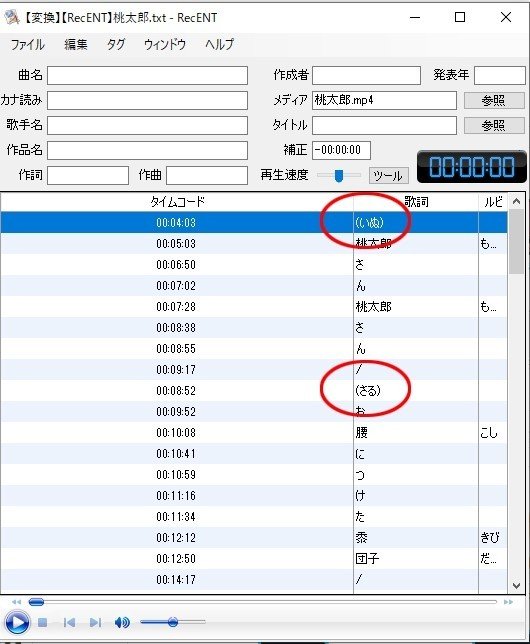Click 参照 button next to メディア field
Screen dimensions: 530x644
(x=494, y=101)
